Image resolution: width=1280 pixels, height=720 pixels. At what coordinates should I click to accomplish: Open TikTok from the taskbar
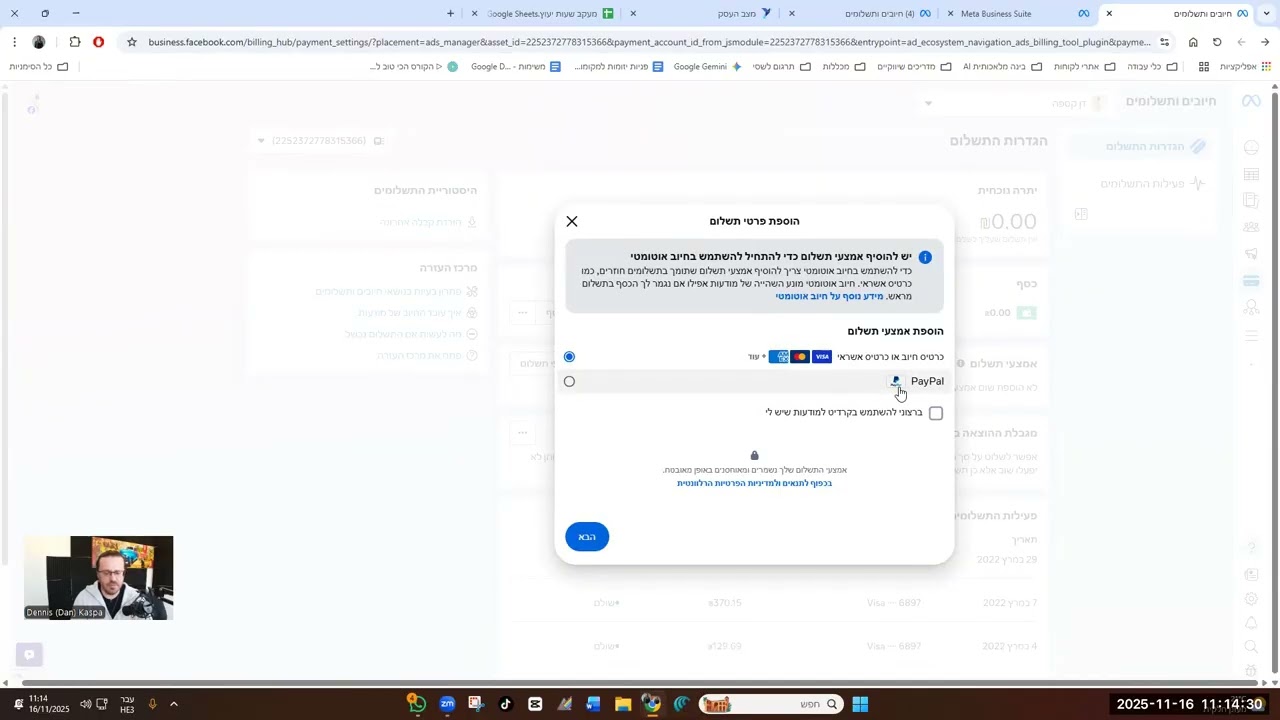[x=505, y=704]
